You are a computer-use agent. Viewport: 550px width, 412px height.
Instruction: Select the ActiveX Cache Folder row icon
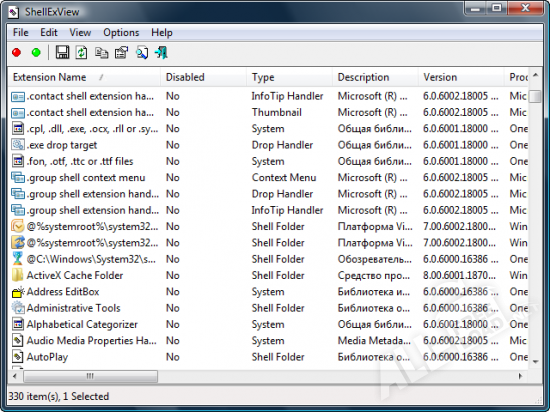pos(18,276)
